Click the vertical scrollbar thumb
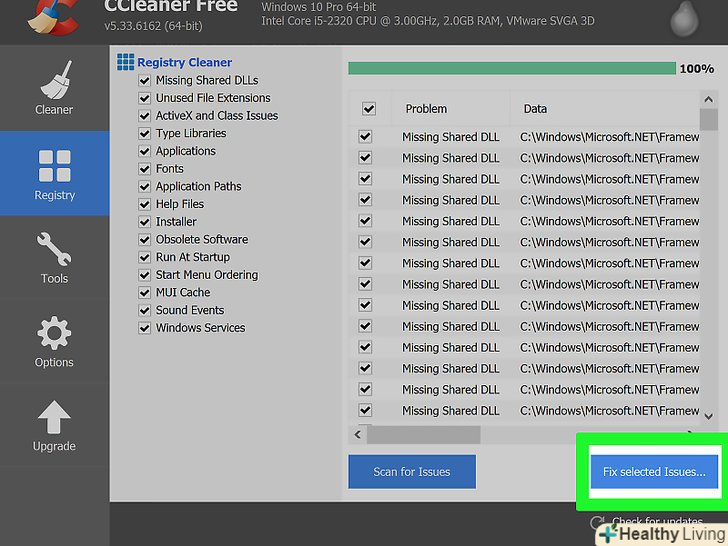Screen dimensions: 728x546 point(708,120)
